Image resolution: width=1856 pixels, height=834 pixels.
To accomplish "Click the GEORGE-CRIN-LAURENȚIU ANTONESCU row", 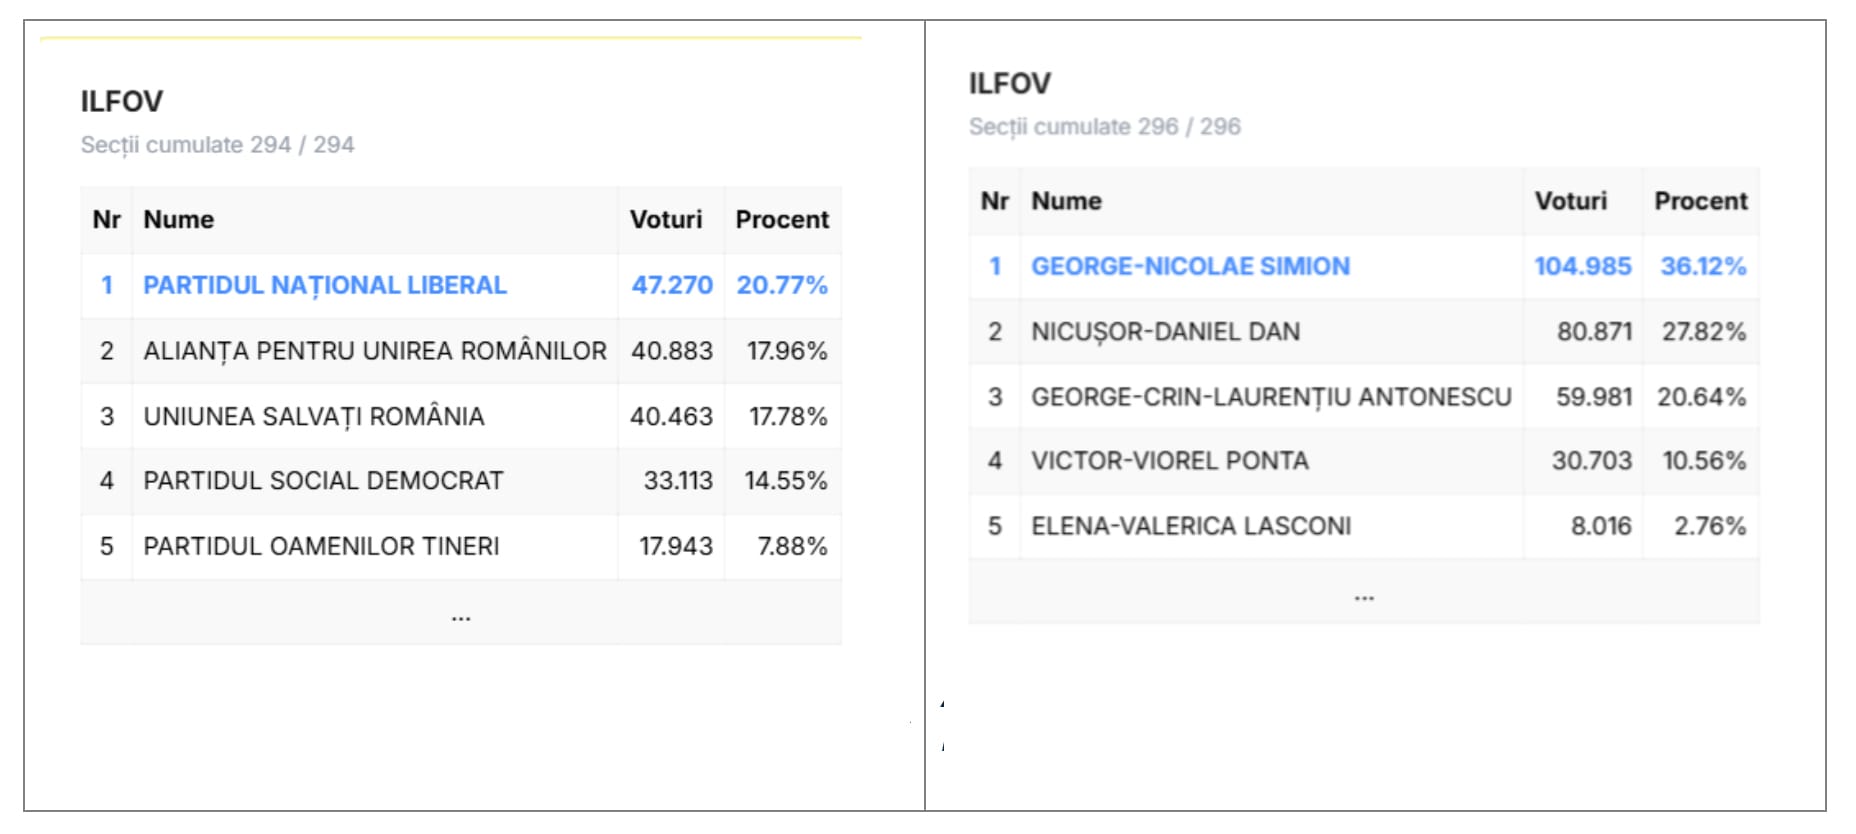I will [1271, 397].
